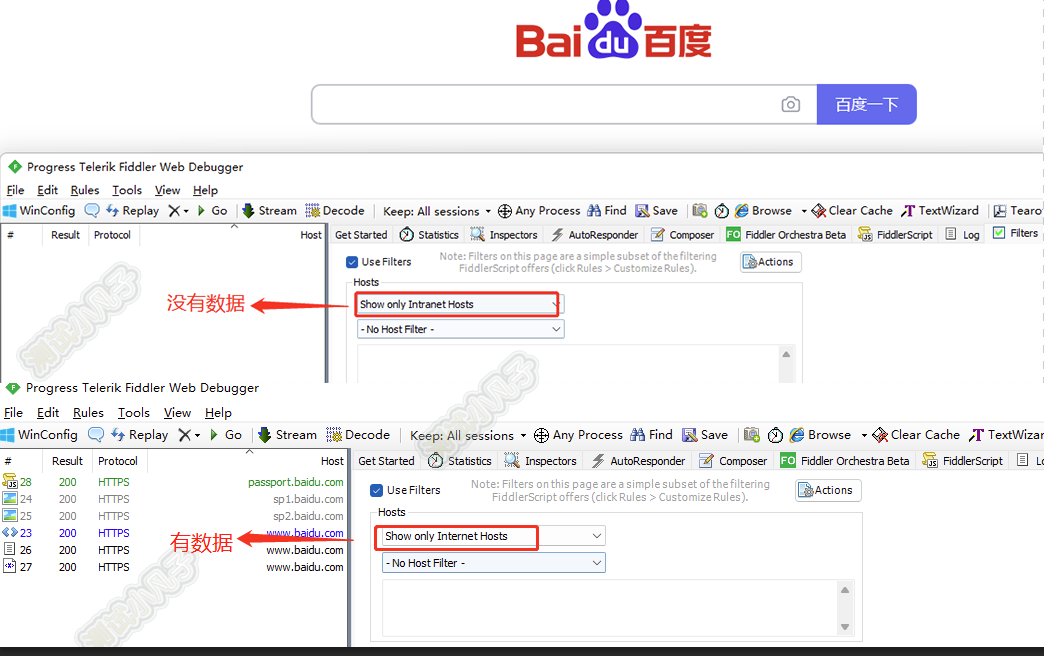Screen dimensions: 1044x656
Task: Open FiddlerScript tab in upper Fiddler window
Action: (896, 234)
